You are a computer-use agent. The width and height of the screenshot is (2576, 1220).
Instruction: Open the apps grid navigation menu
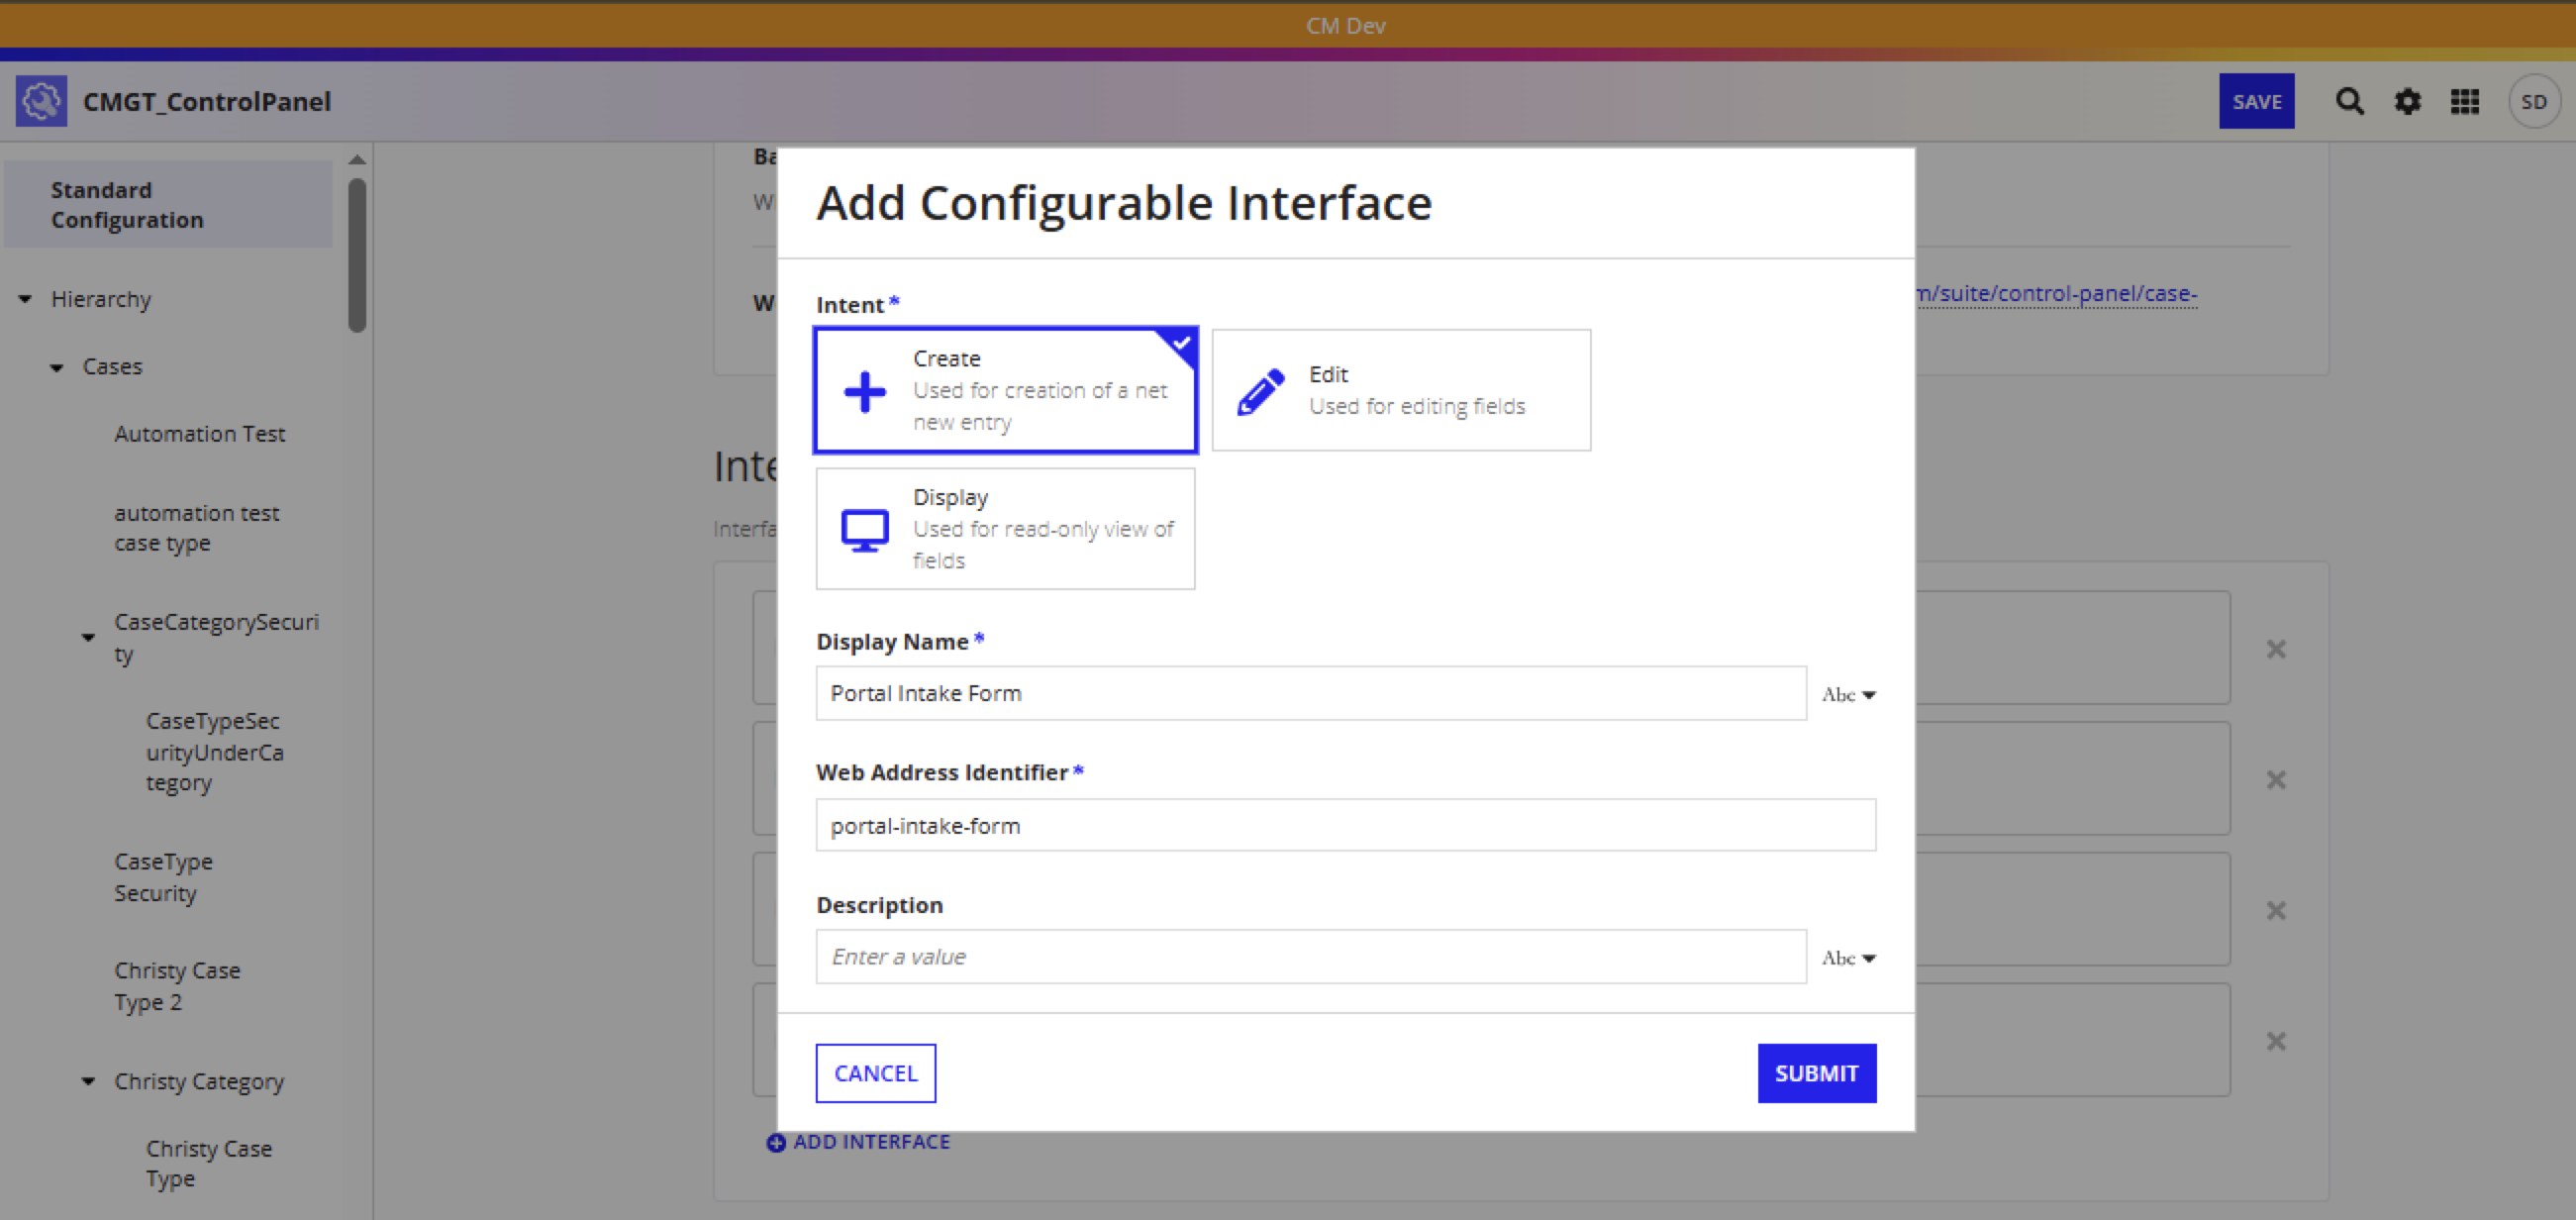(2464, 101)
